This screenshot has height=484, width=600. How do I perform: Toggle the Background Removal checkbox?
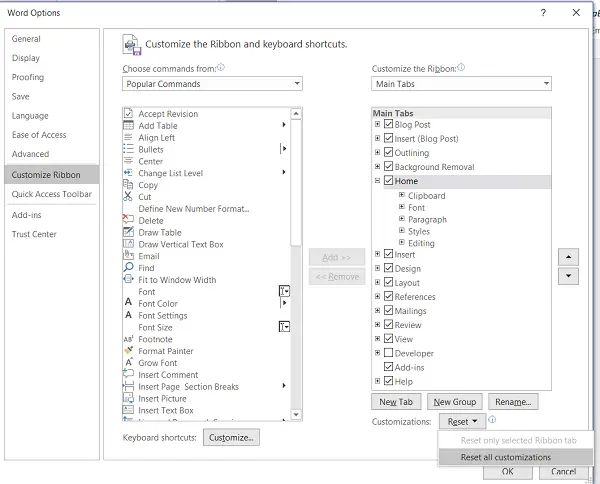pyautogui.click(x=388, y=166)
